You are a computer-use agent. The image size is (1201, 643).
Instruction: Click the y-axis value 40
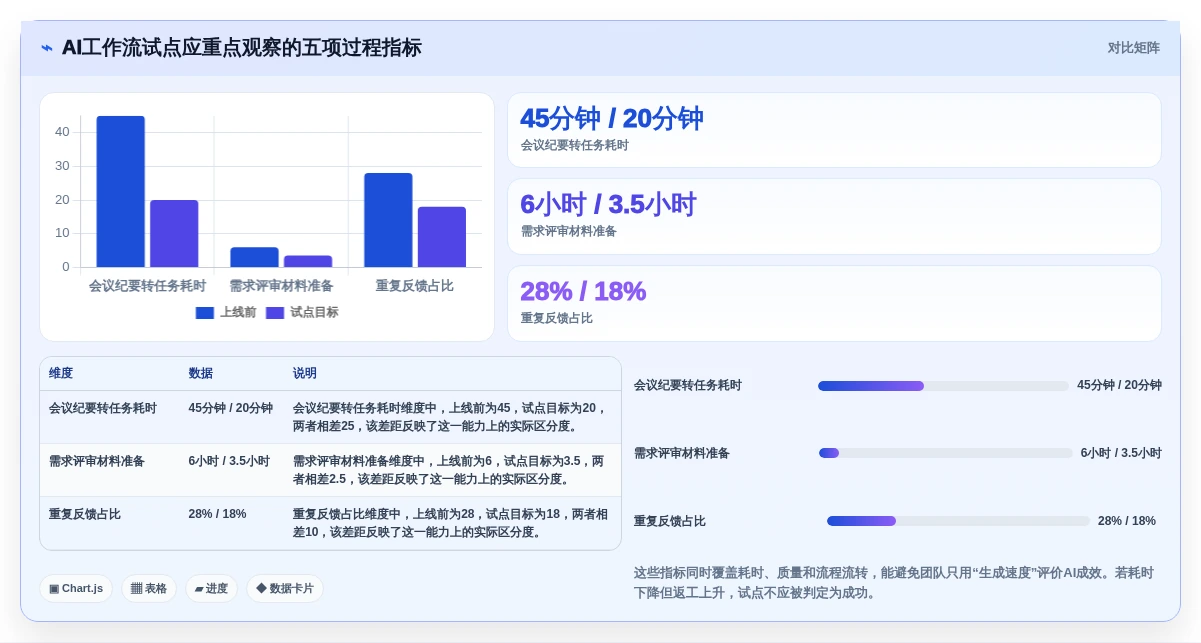pyautogui.click(x=62, y=132)
